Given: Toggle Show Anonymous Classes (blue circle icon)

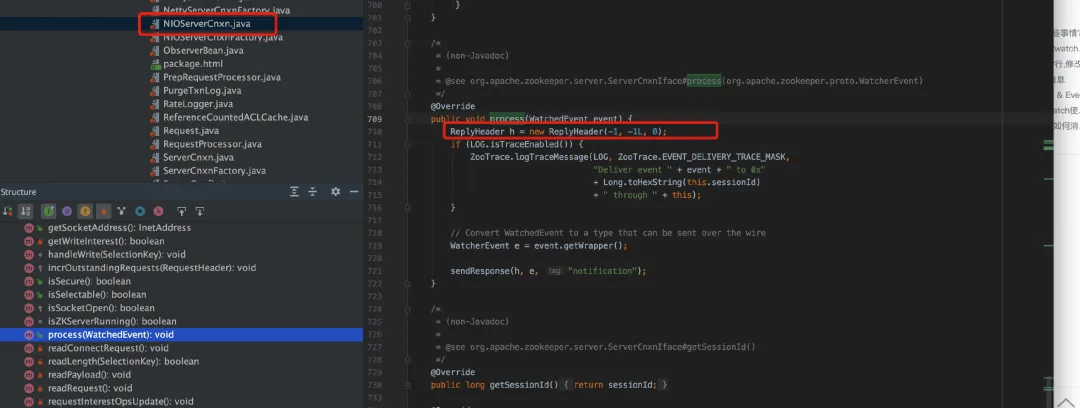Looking at the screenshot, I should (x=140, y=211).
